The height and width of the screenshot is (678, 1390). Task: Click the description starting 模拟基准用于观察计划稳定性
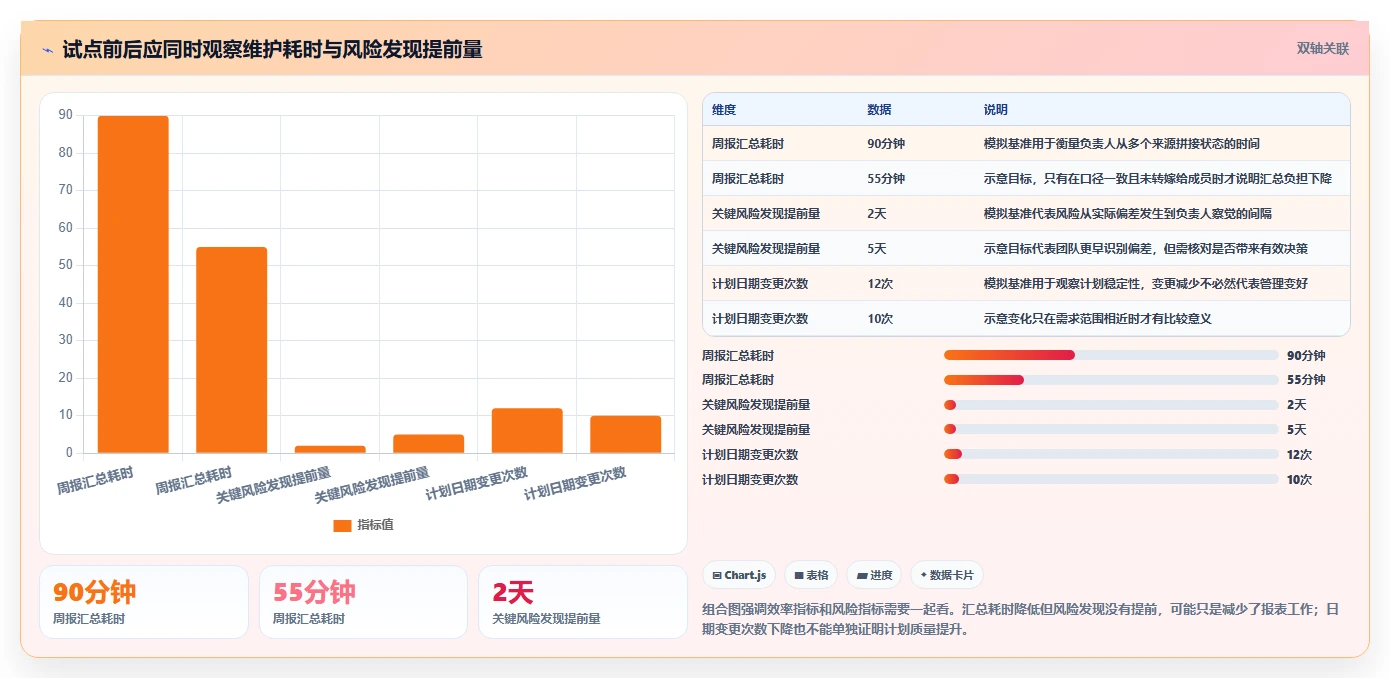tap(1146, 284)
